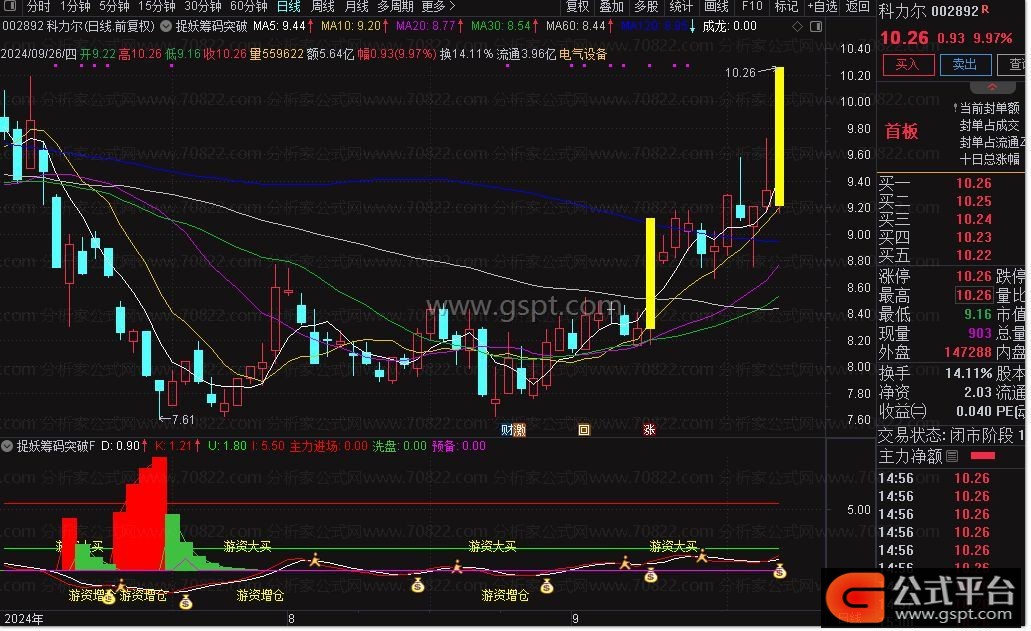Screen dimensions: 1031x631
Task: Select the 月线 monthly tab
Action: 357,7
